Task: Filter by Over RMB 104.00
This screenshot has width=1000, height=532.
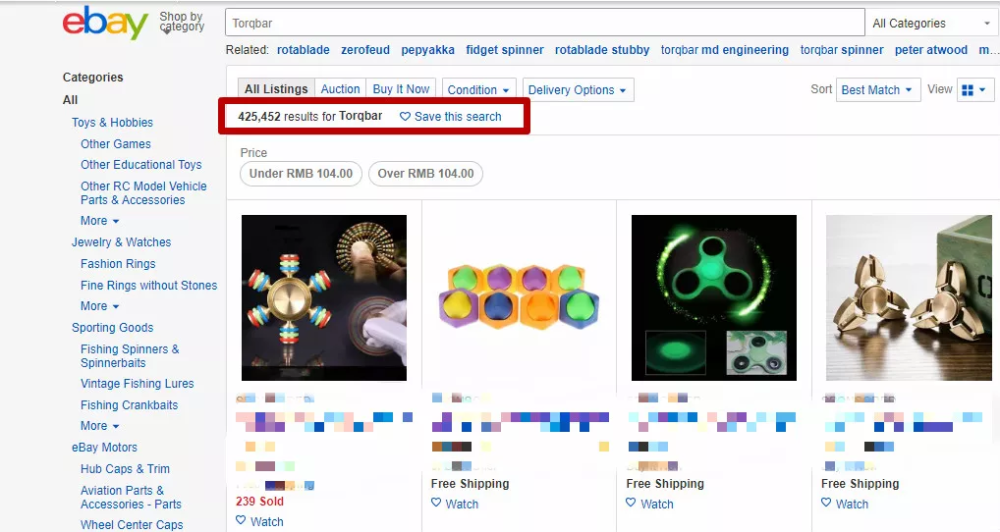Action: click(x=425, y=174)
